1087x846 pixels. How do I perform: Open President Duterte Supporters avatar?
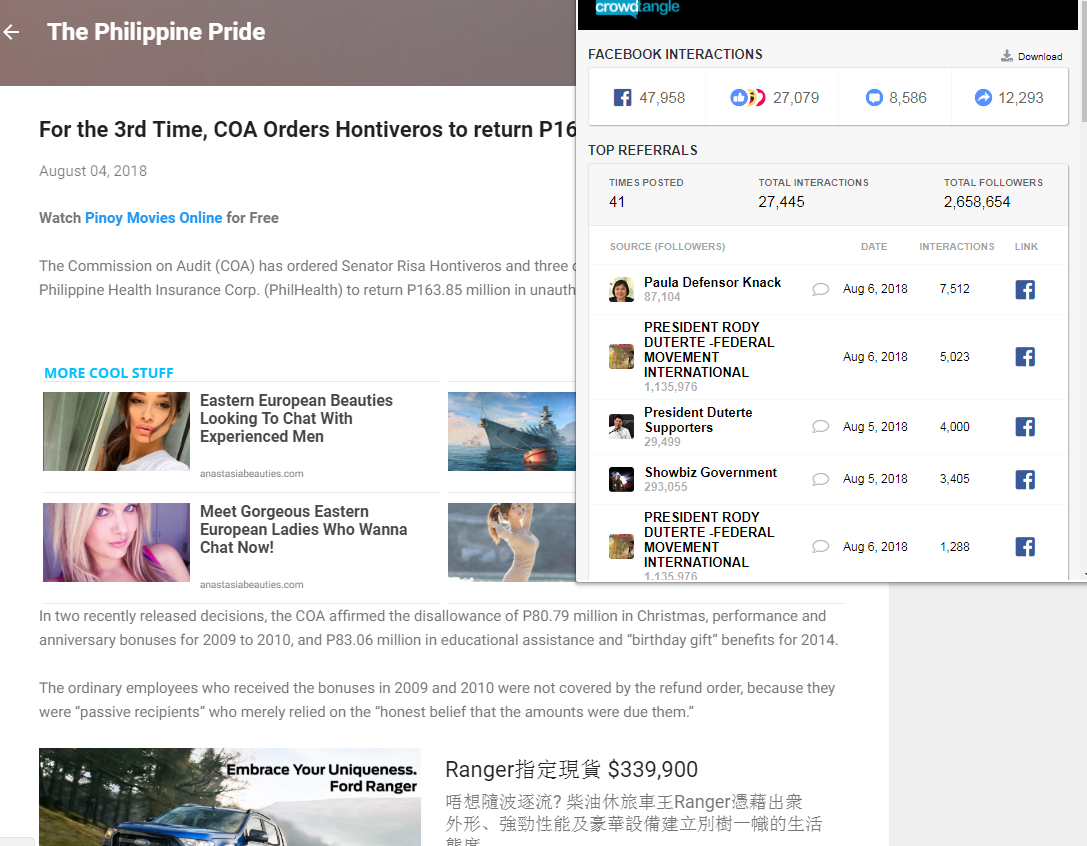621,426
